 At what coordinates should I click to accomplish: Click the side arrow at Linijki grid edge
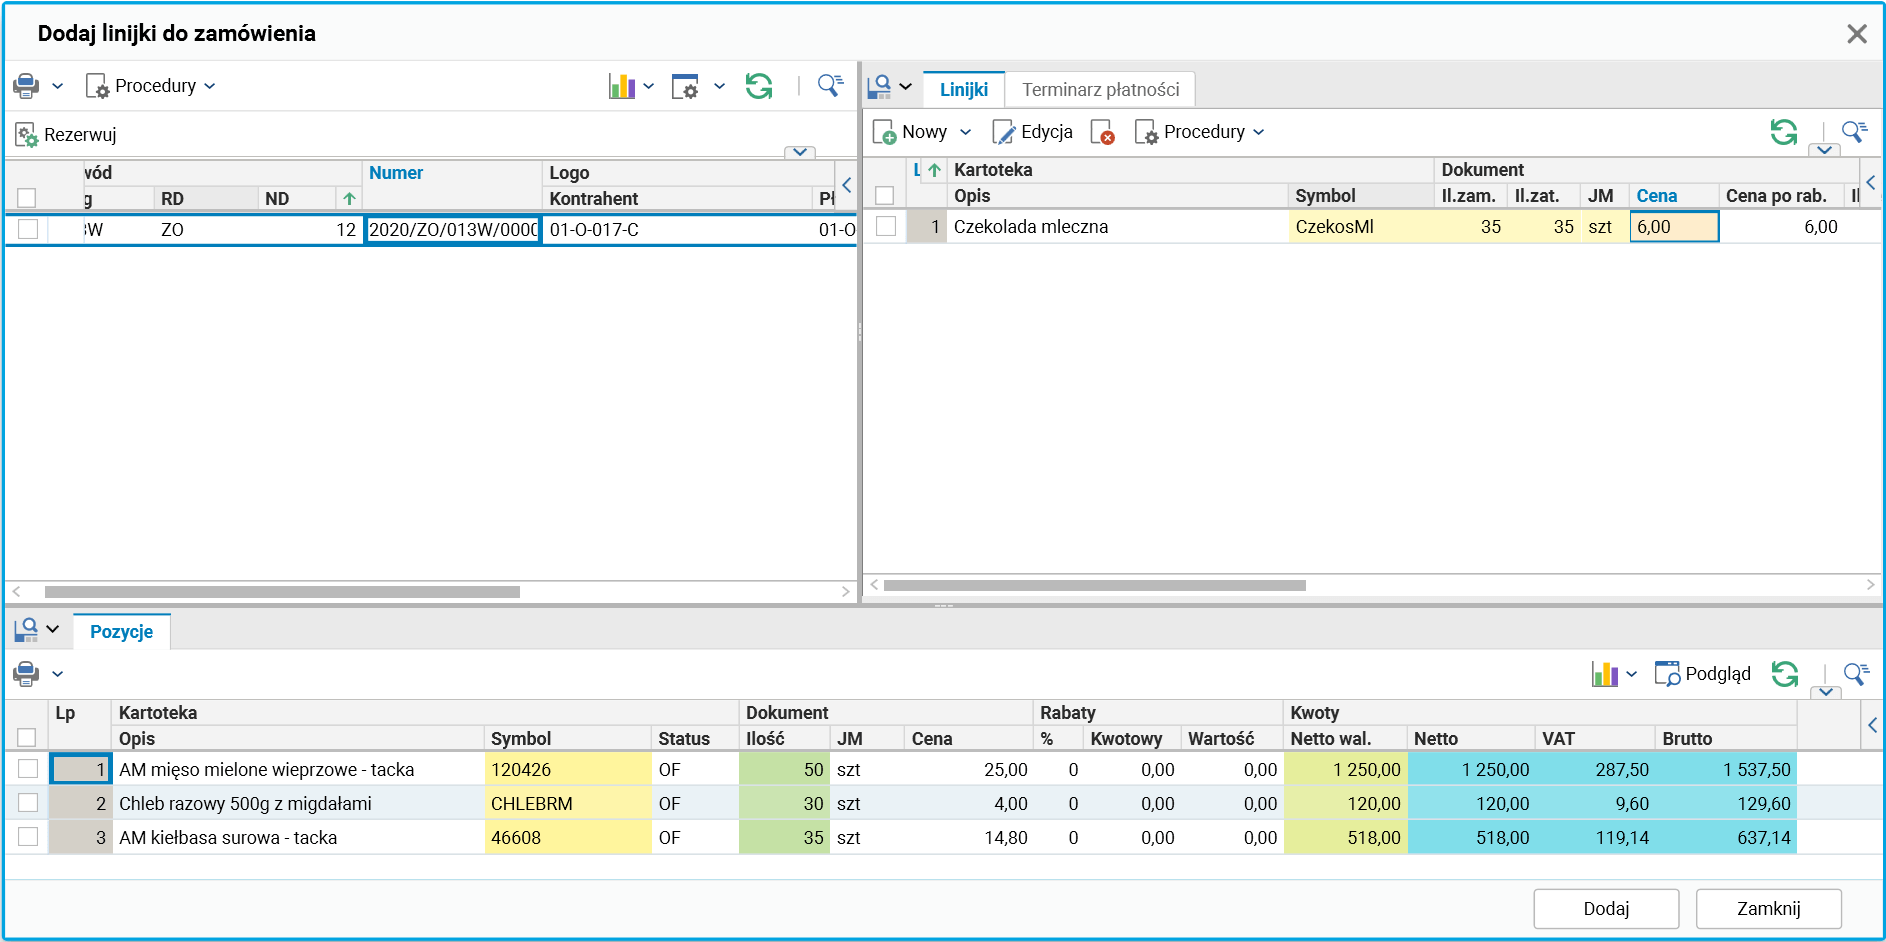point(1871,182)
